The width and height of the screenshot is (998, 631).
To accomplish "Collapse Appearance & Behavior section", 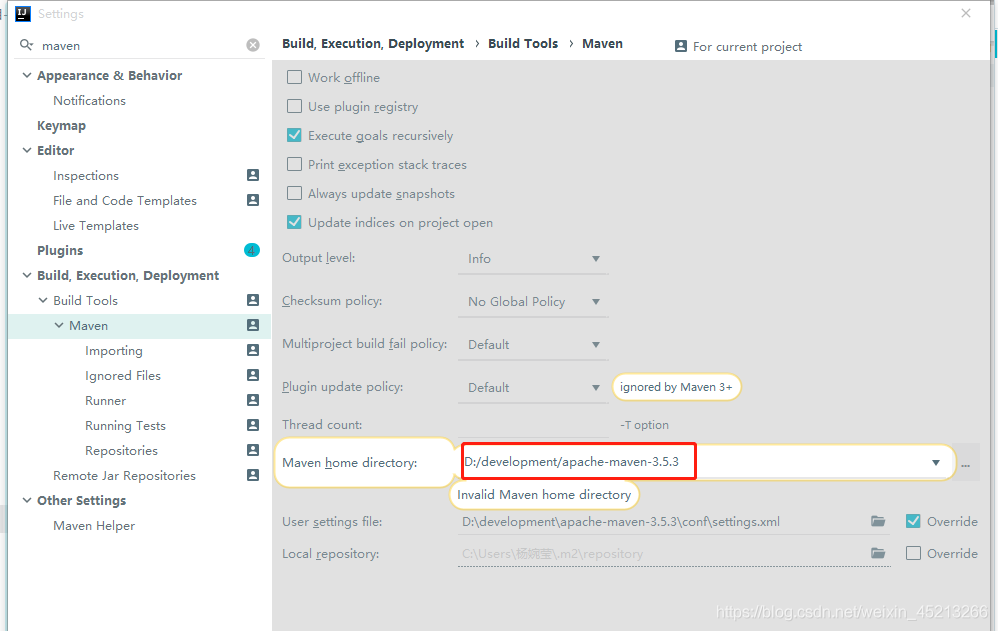I will [27, 75].
